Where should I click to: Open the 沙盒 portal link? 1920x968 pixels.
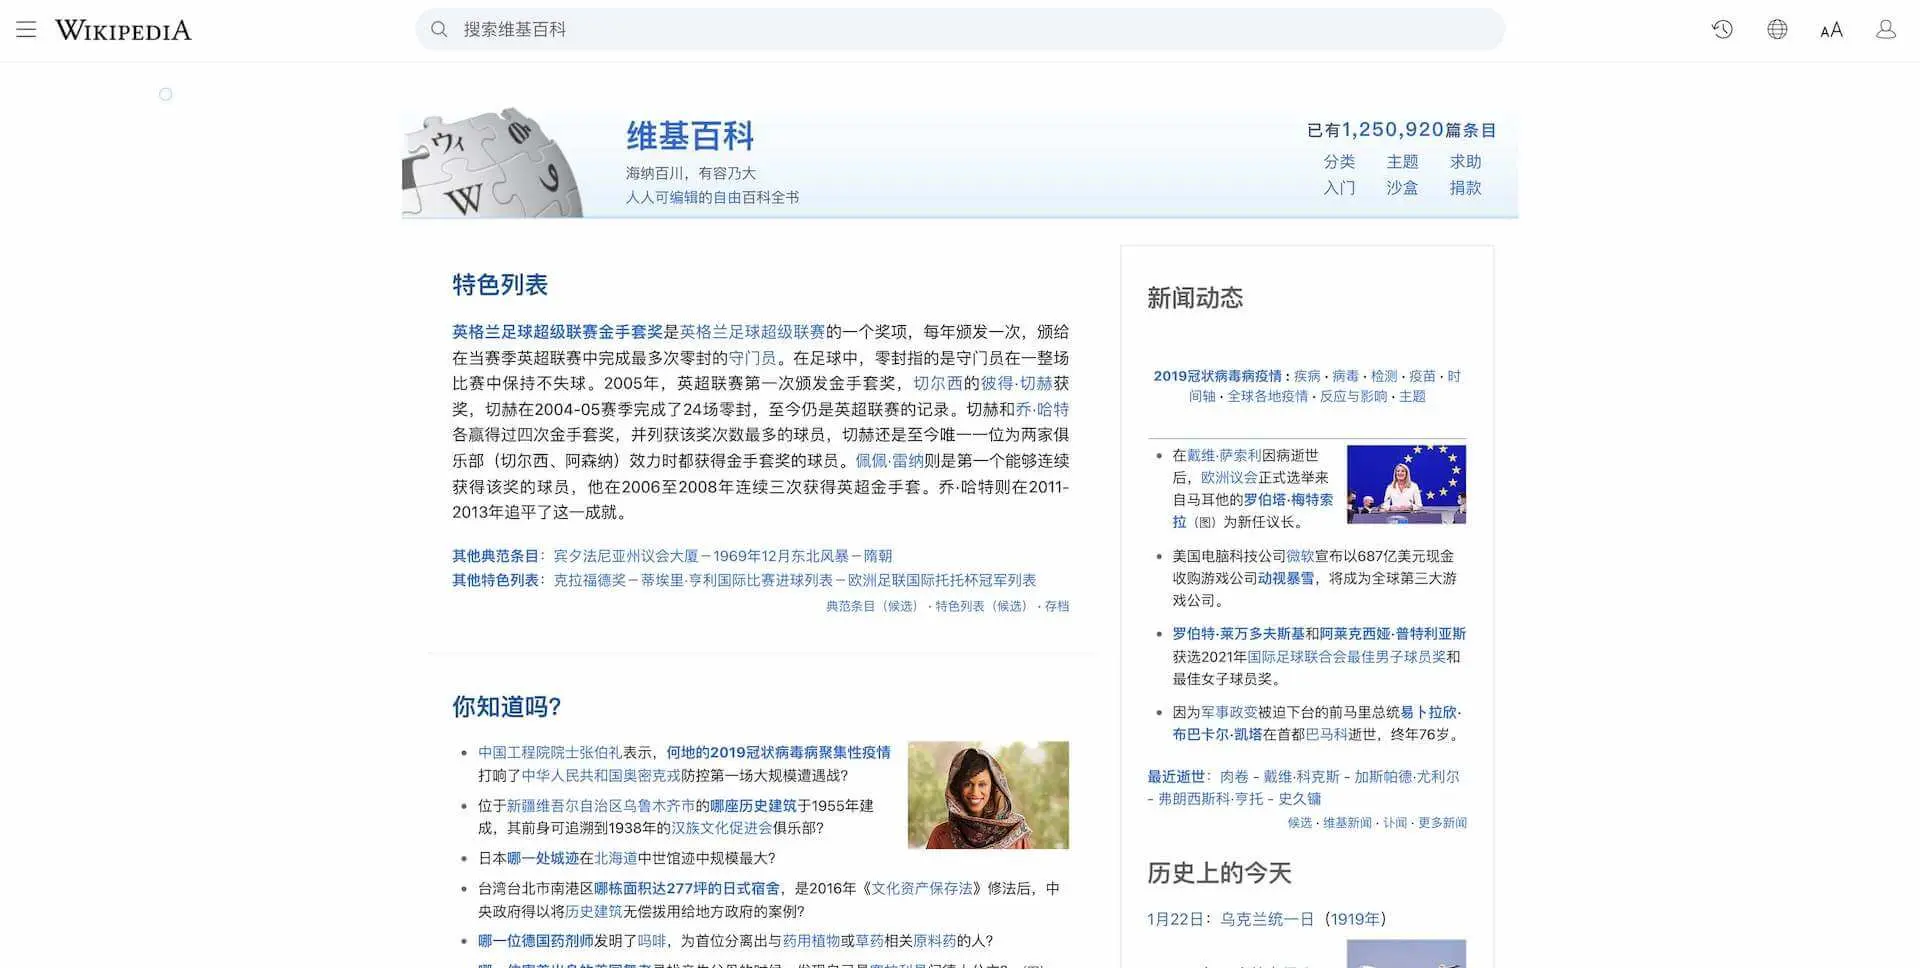coord(1402,188)
